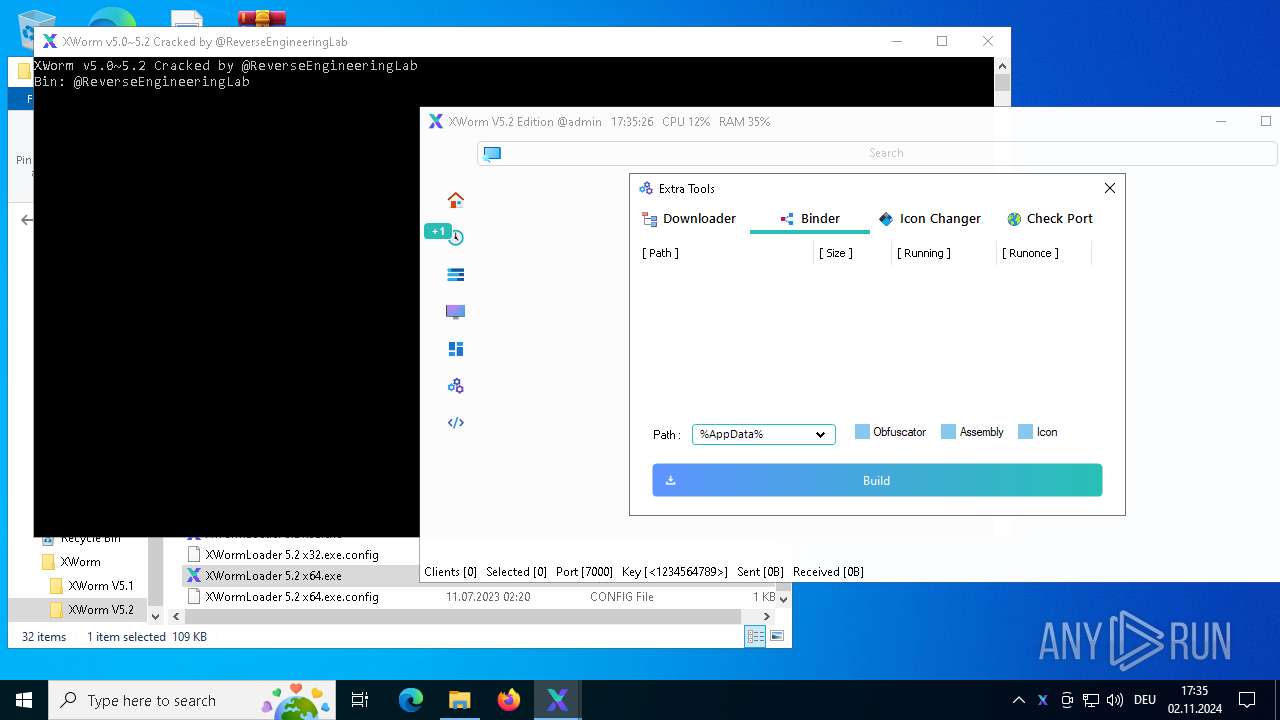Image resolution: width=1280 pixels, height=720 pixels.
Task: Open the Check Port tab
Action: 1049,218
